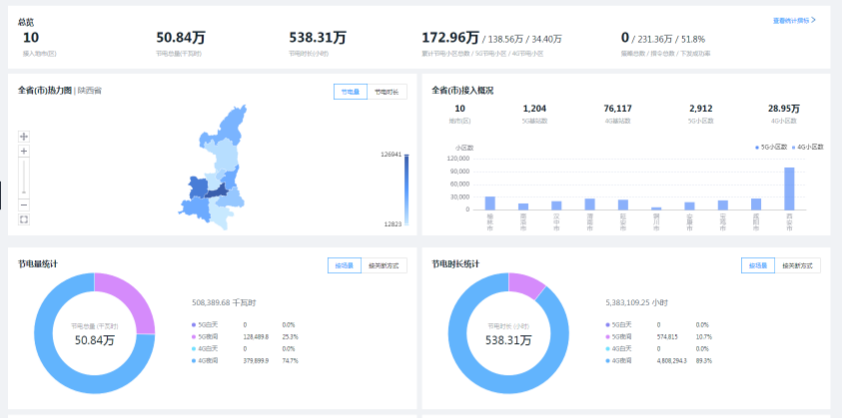Toggle the 4G小区数 legend marker
842x418 pixels.
coord(793,147)
